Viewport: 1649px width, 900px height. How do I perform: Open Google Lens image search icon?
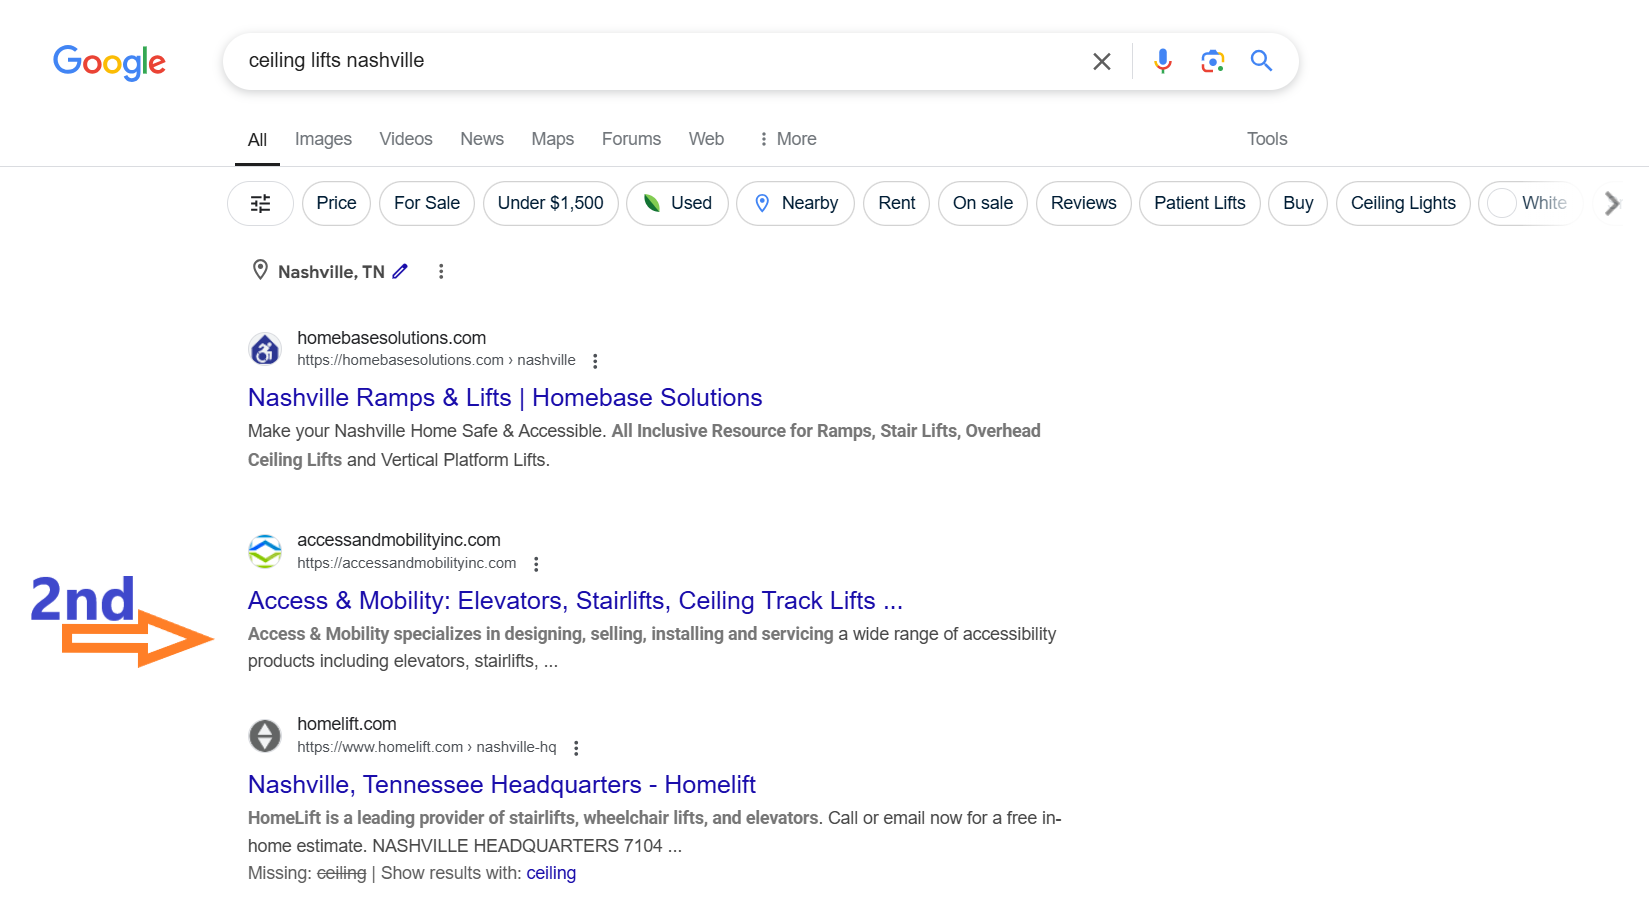[1212, 61]
